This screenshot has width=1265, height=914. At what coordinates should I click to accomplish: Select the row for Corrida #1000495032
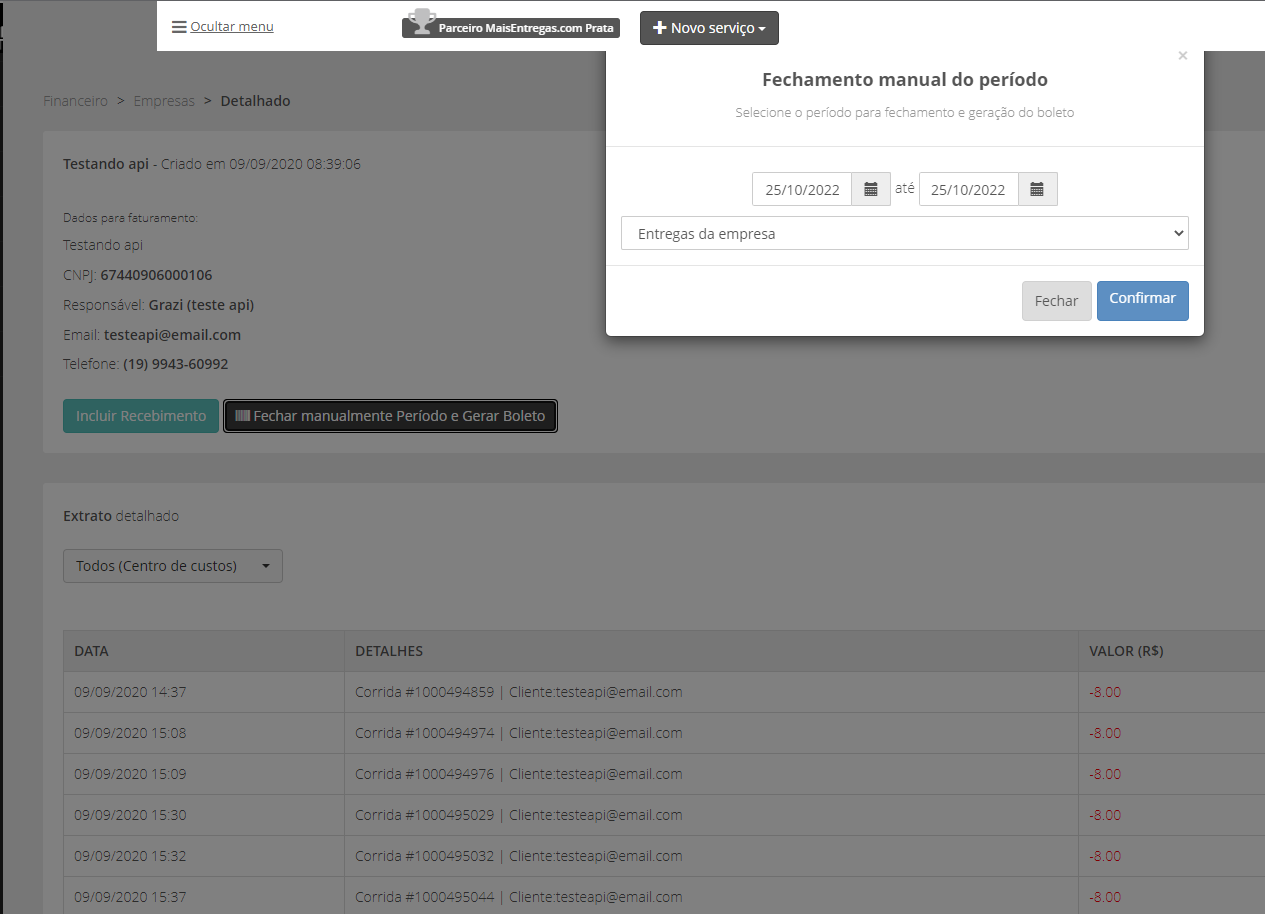click(x=664, y=856)
